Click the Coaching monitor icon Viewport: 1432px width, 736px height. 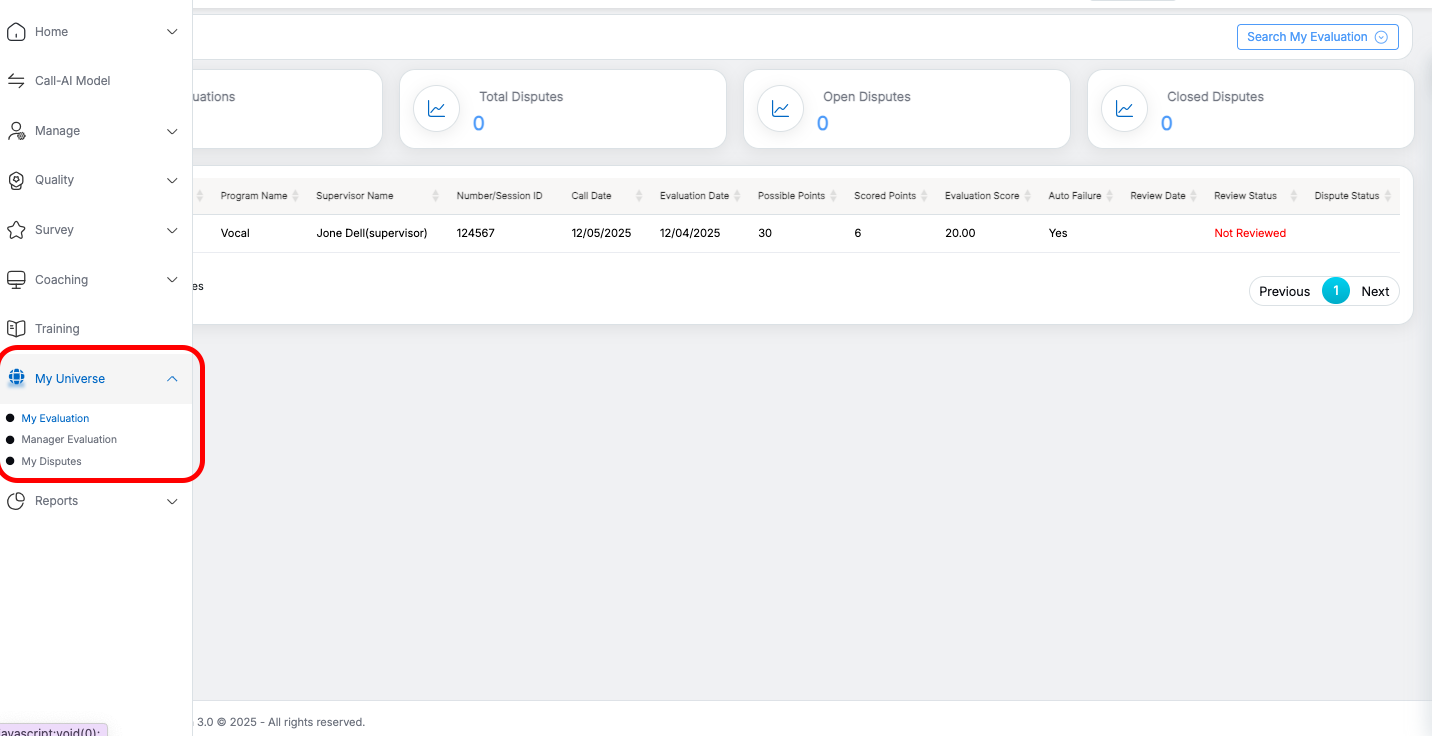(x=16, y=280)
